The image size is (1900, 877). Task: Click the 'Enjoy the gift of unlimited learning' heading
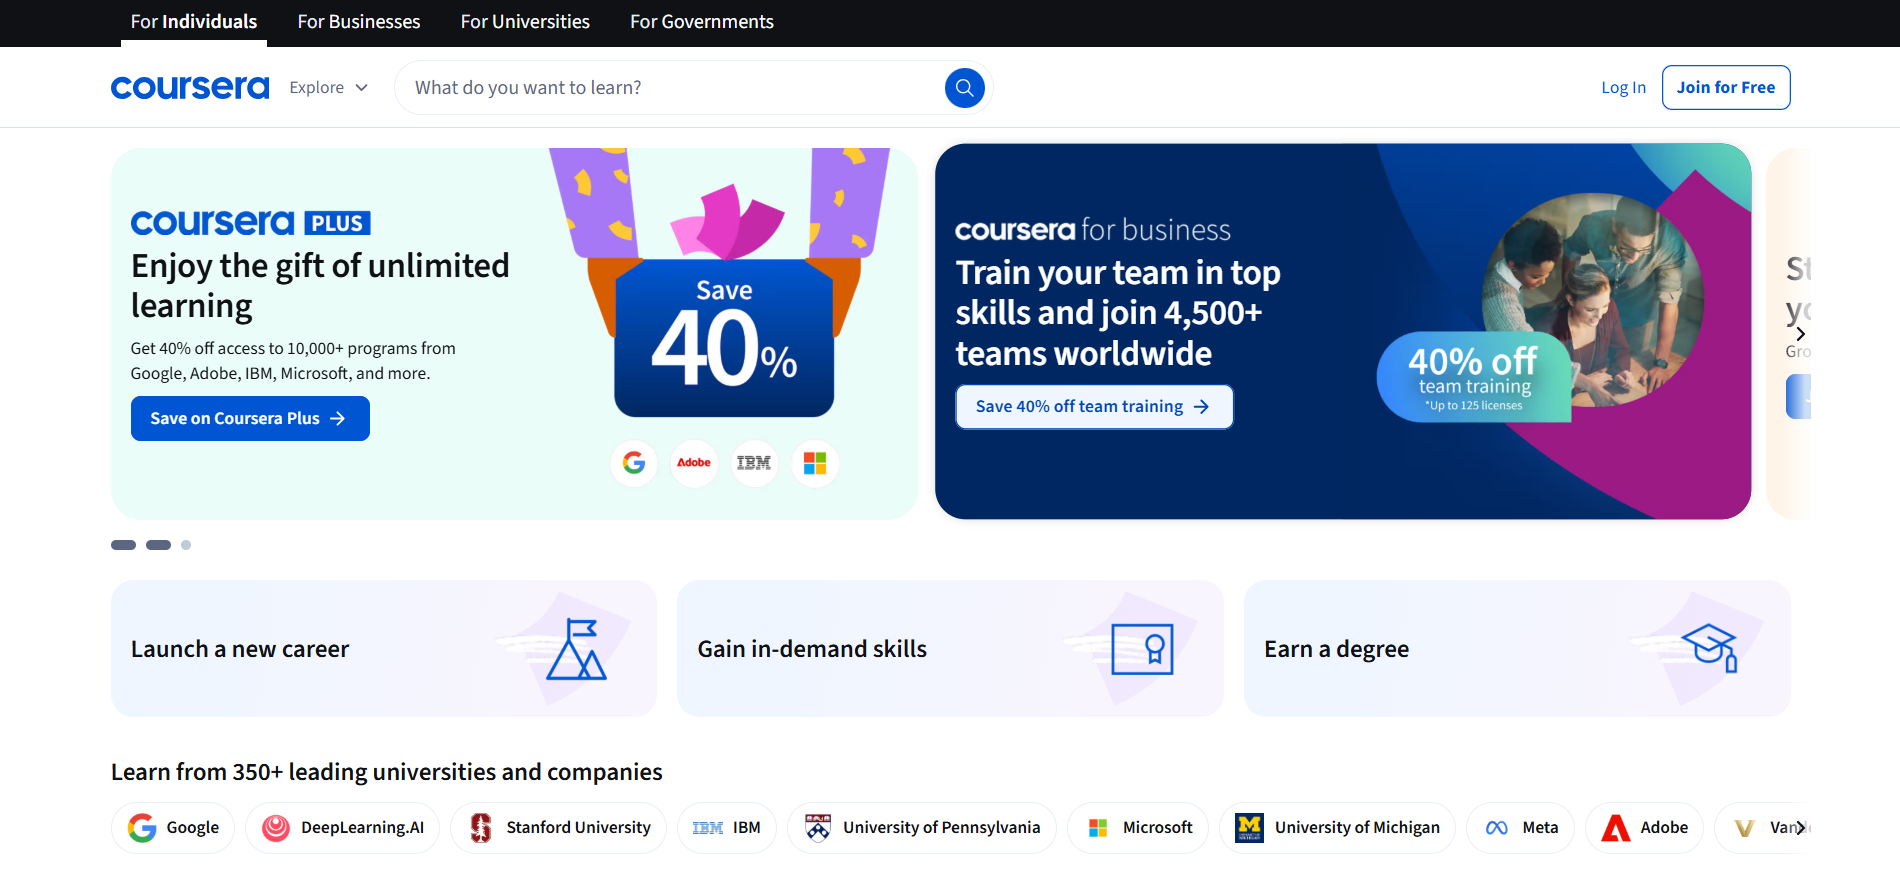pyautogui.click(x=320, y=286)
